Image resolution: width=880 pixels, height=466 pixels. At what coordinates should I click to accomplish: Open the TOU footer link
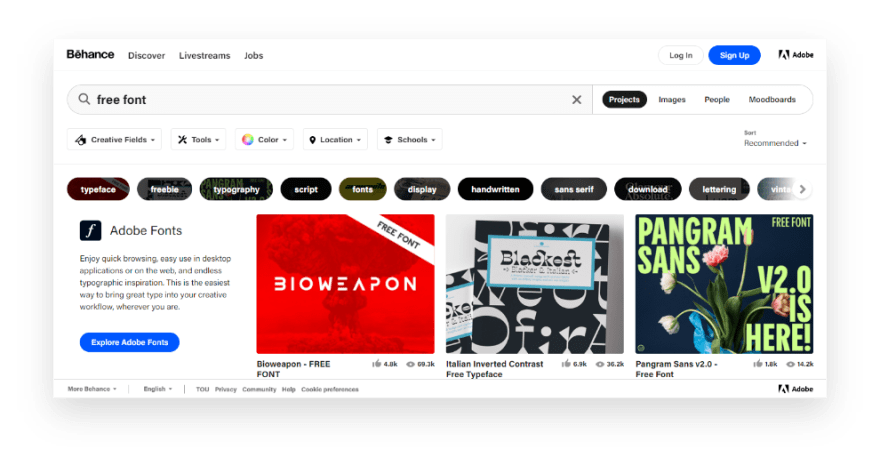[202, 389]
